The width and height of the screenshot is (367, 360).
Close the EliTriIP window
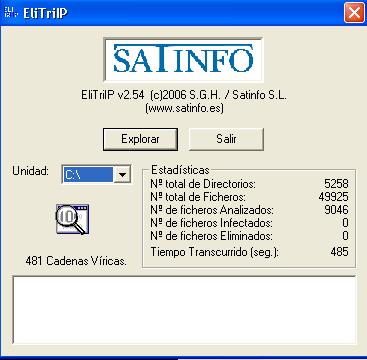tap(354, 13)
